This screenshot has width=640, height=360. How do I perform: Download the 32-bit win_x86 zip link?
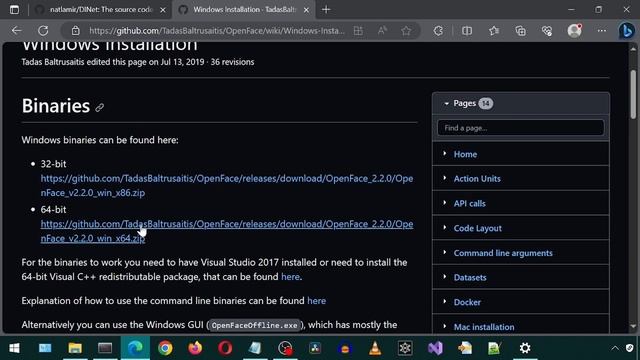pos(227,186)
